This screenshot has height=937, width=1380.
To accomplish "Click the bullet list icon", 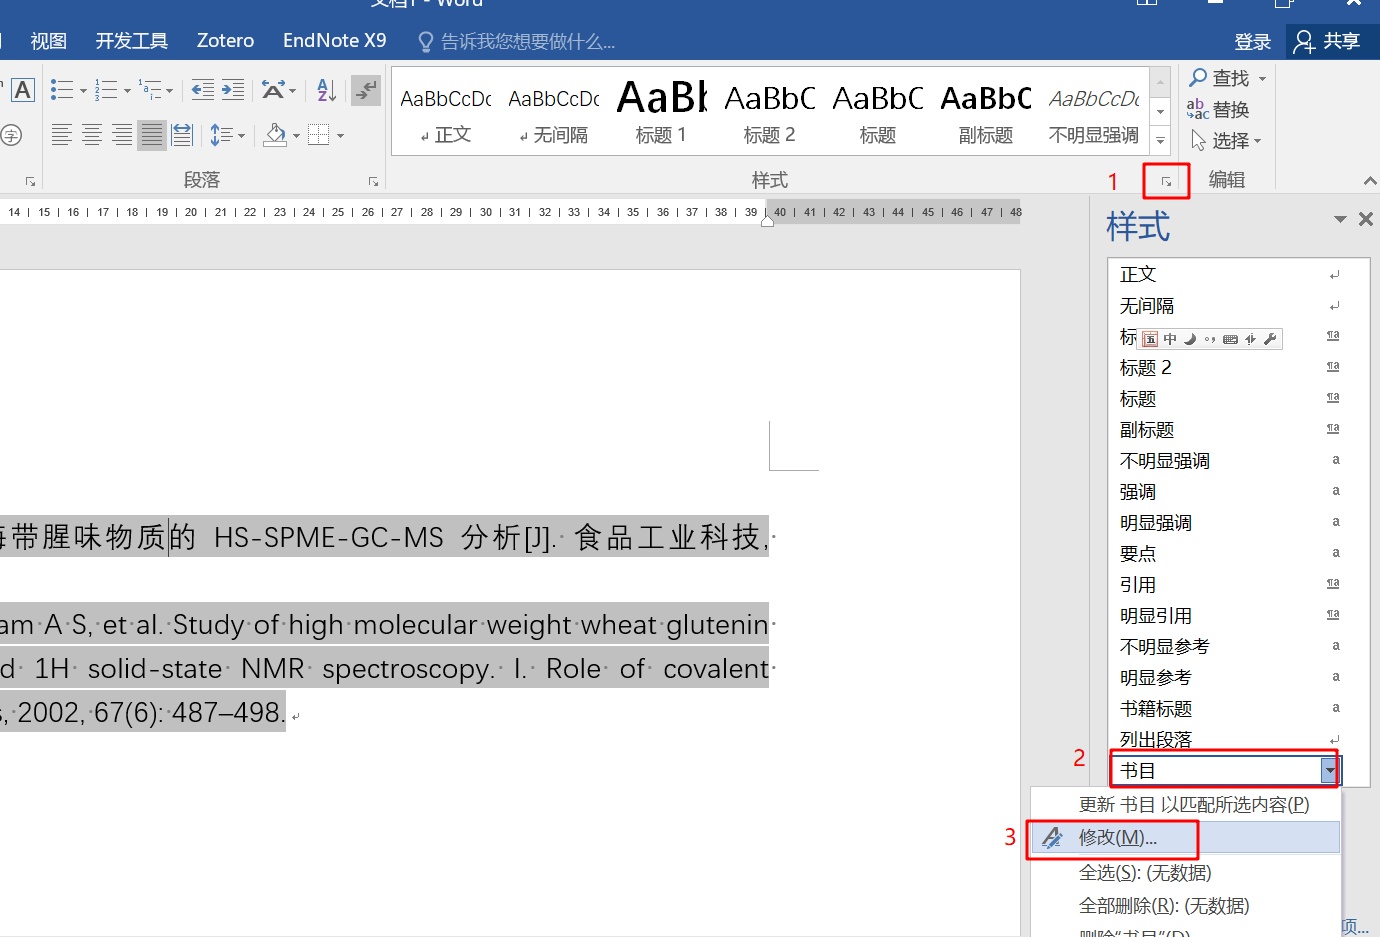I will click(x=62, y=90).
